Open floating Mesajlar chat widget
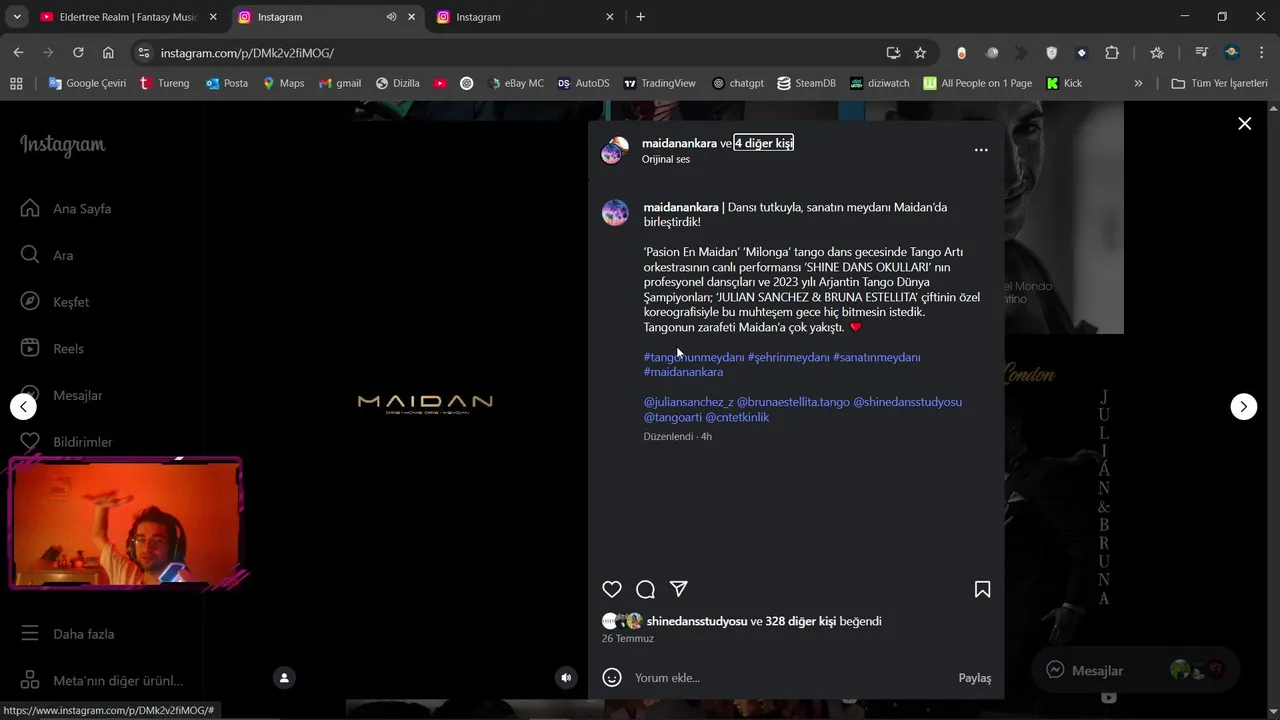Image resolution: width=1280 pixels, height=720 pixels. [1135, 670]
